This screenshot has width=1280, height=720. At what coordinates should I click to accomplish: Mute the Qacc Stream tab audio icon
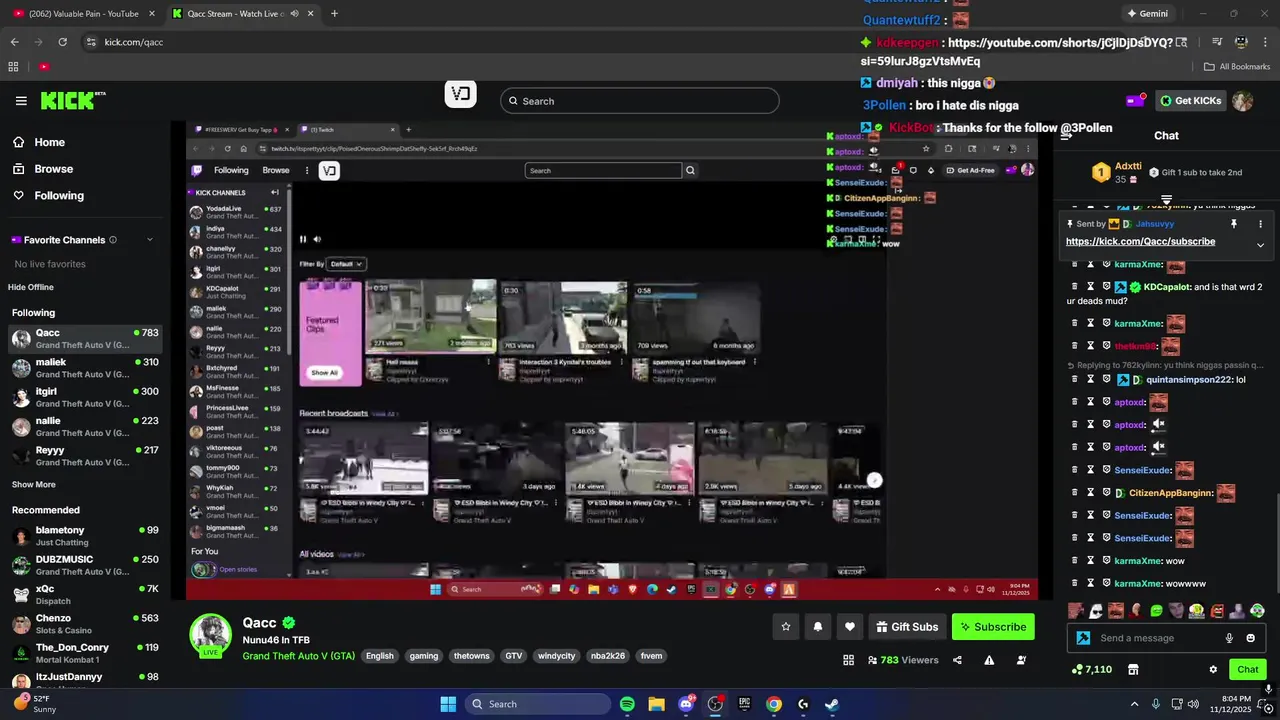point(294,14)
